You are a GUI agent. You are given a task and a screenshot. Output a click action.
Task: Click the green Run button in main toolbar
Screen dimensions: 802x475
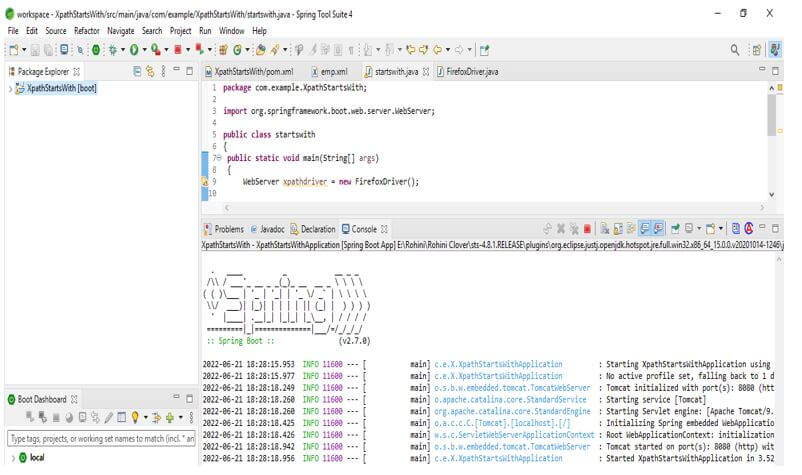[134, 50]
